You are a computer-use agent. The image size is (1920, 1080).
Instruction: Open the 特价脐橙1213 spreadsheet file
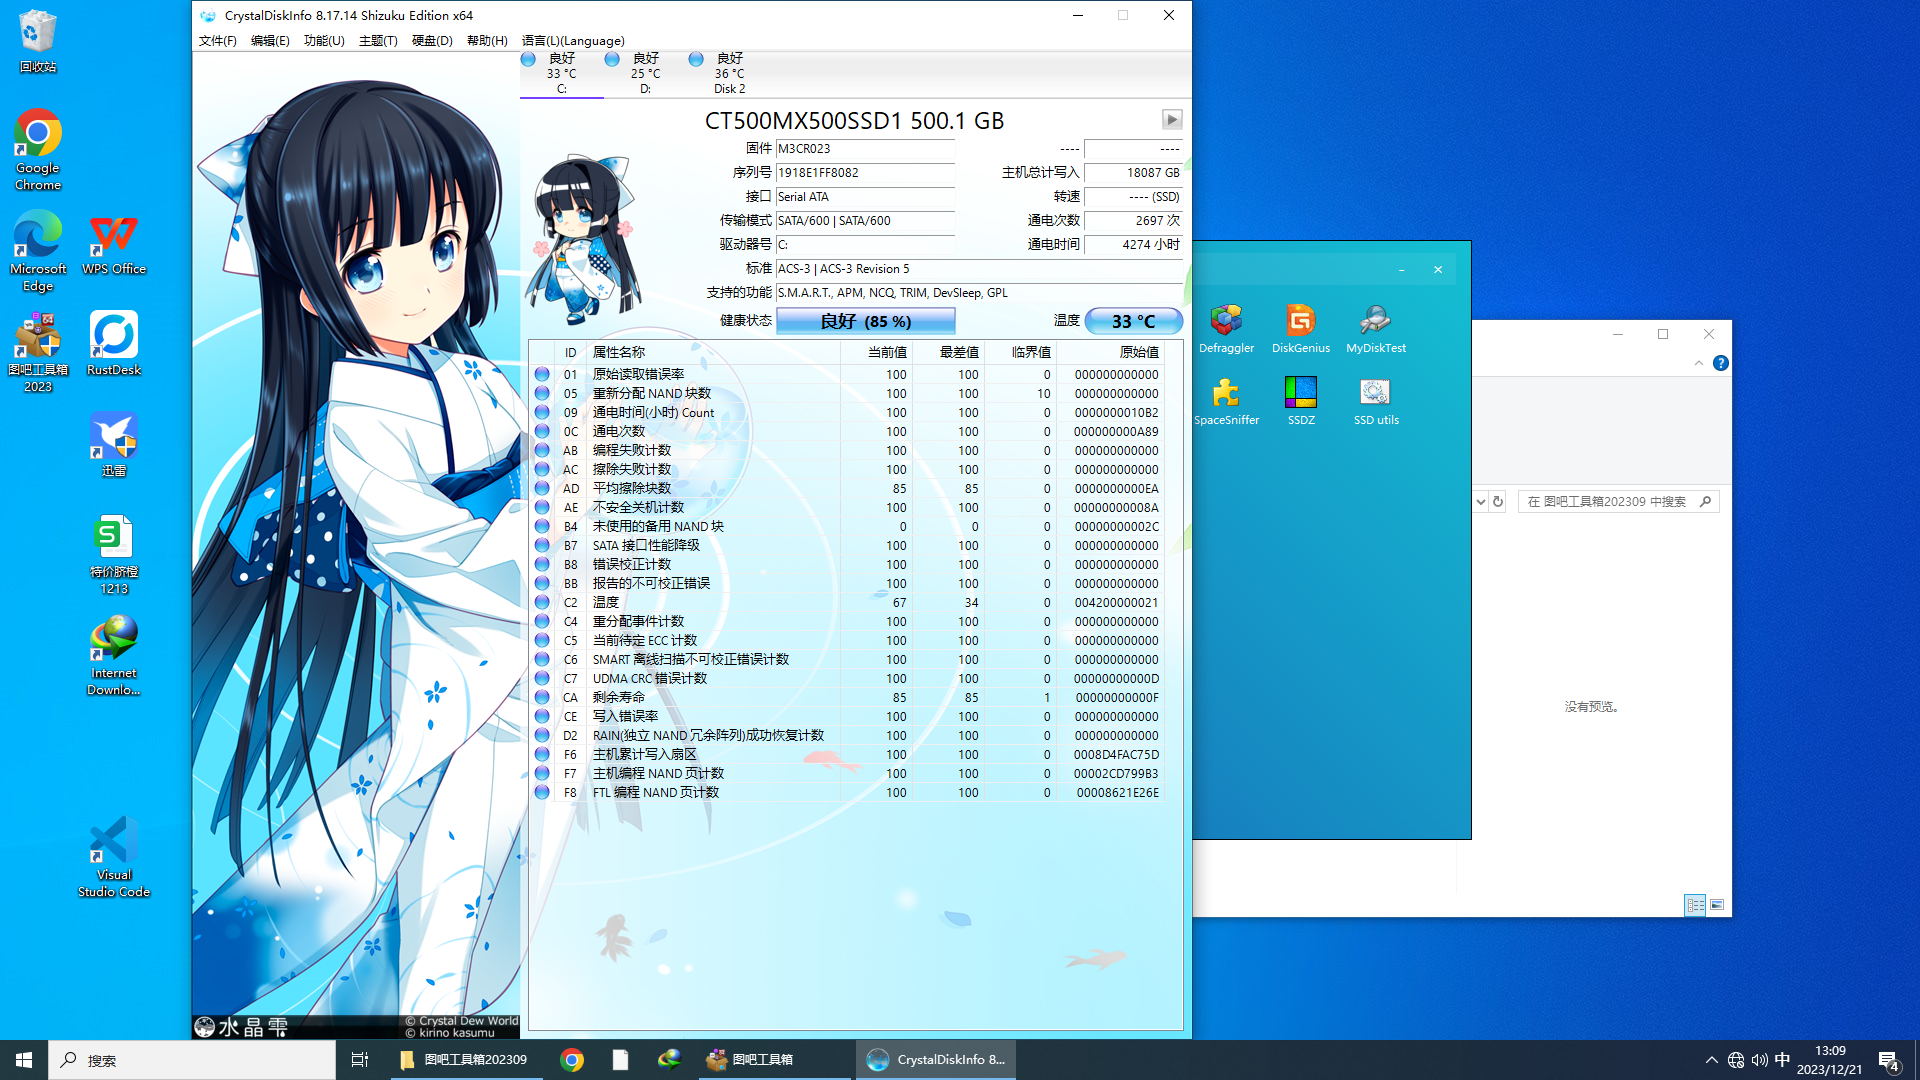point(114,555)
